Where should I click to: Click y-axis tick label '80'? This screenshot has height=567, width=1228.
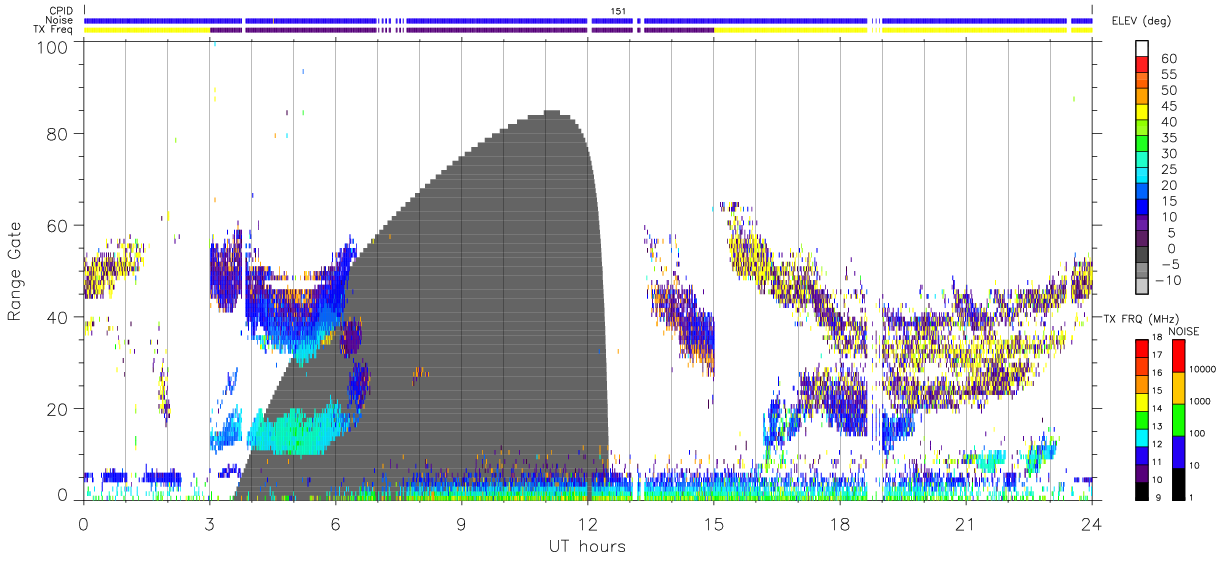(58, 134)
